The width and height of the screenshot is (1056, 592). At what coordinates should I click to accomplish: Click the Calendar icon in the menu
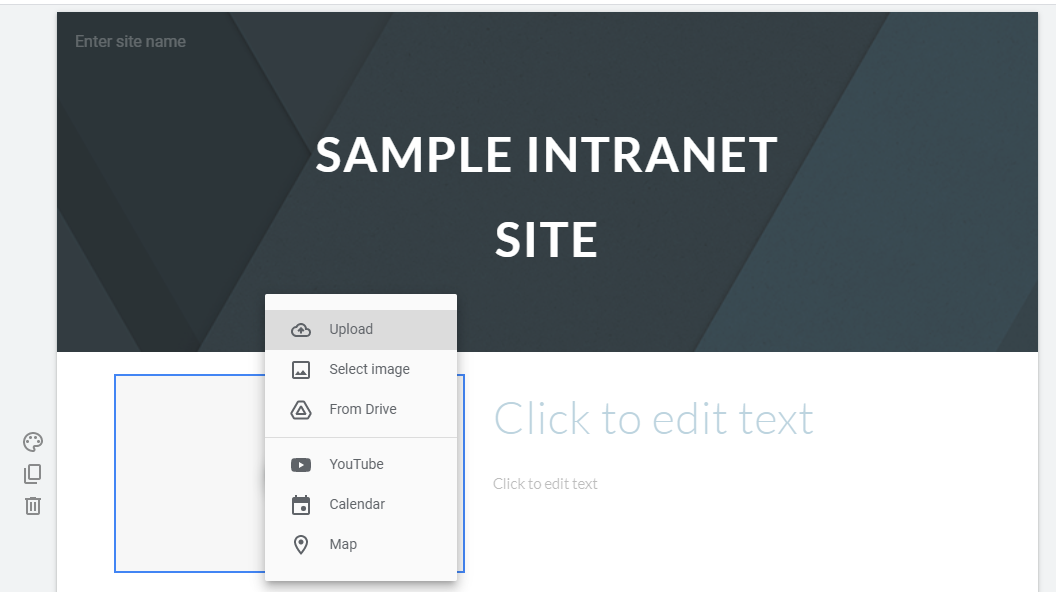pos(300,504)
